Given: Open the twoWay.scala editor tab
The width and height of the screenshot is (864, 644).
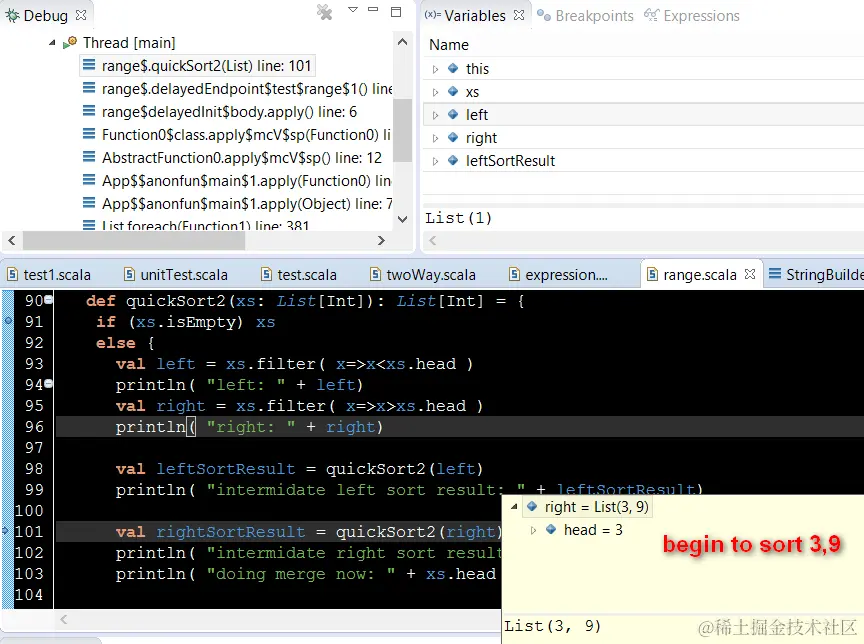Looking at the screenshot, I should pos(423,274).
